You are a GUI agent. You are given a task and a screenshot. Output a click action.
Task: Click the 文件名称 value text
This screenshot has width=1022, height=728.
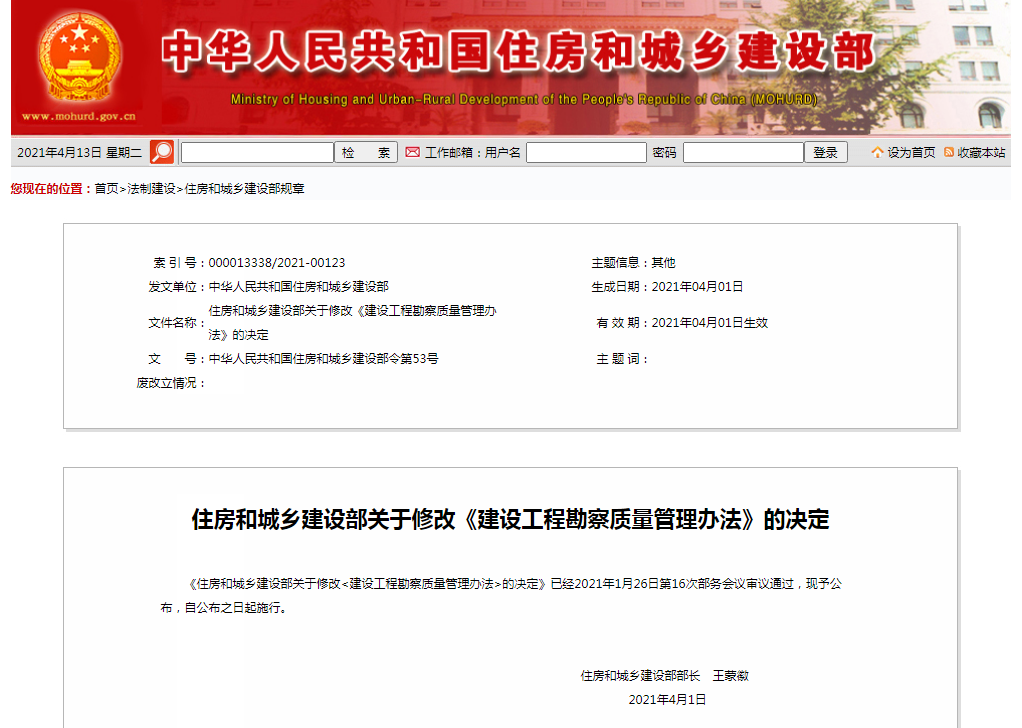pyautogui.click(x=352, y=323)
